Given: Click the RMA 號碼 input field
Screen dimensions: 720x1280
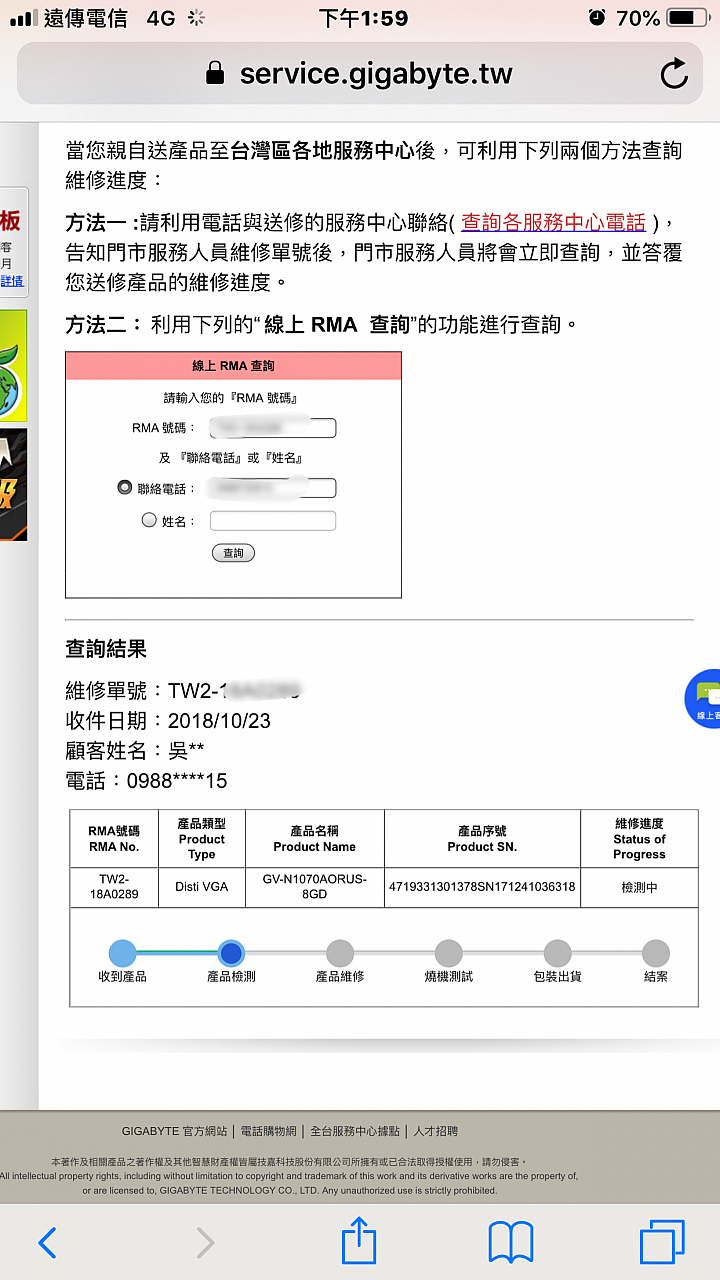Looking at the screenshot, I should [x=272, y=428].
